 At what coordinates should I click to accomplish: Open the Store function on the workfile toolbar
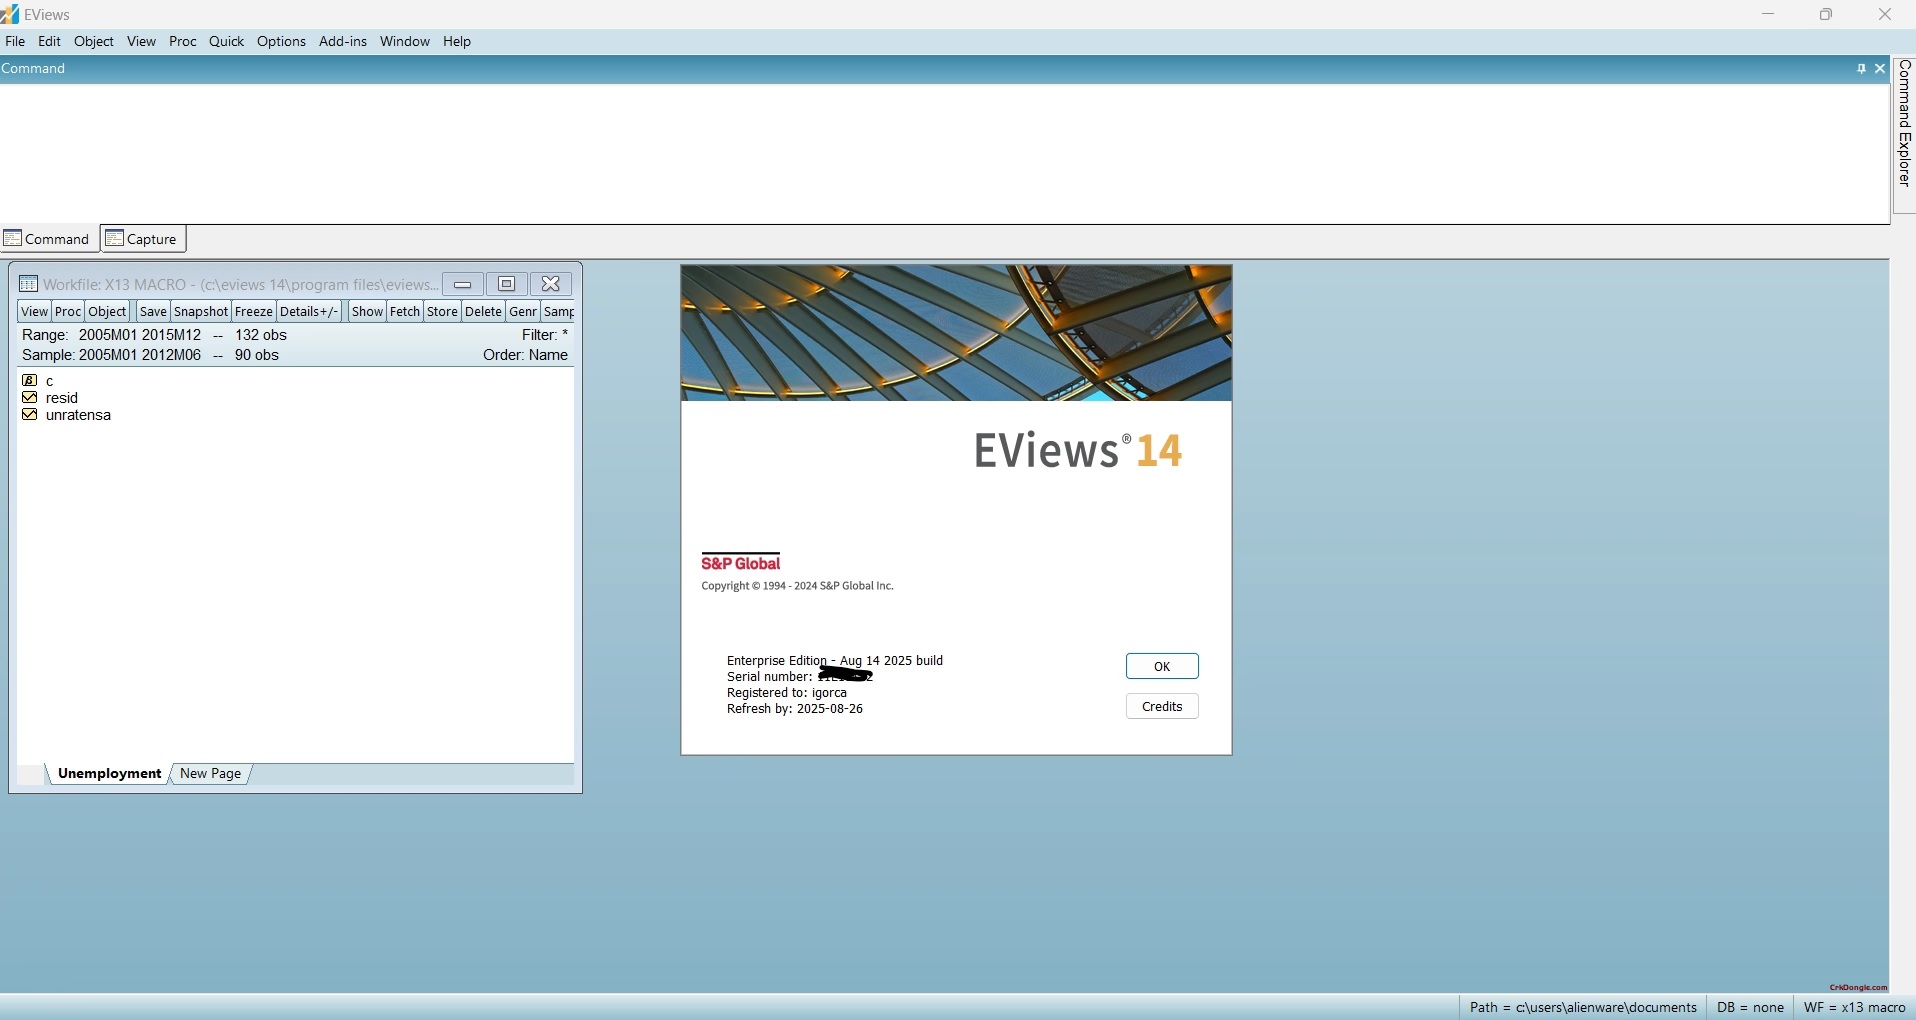441,311
